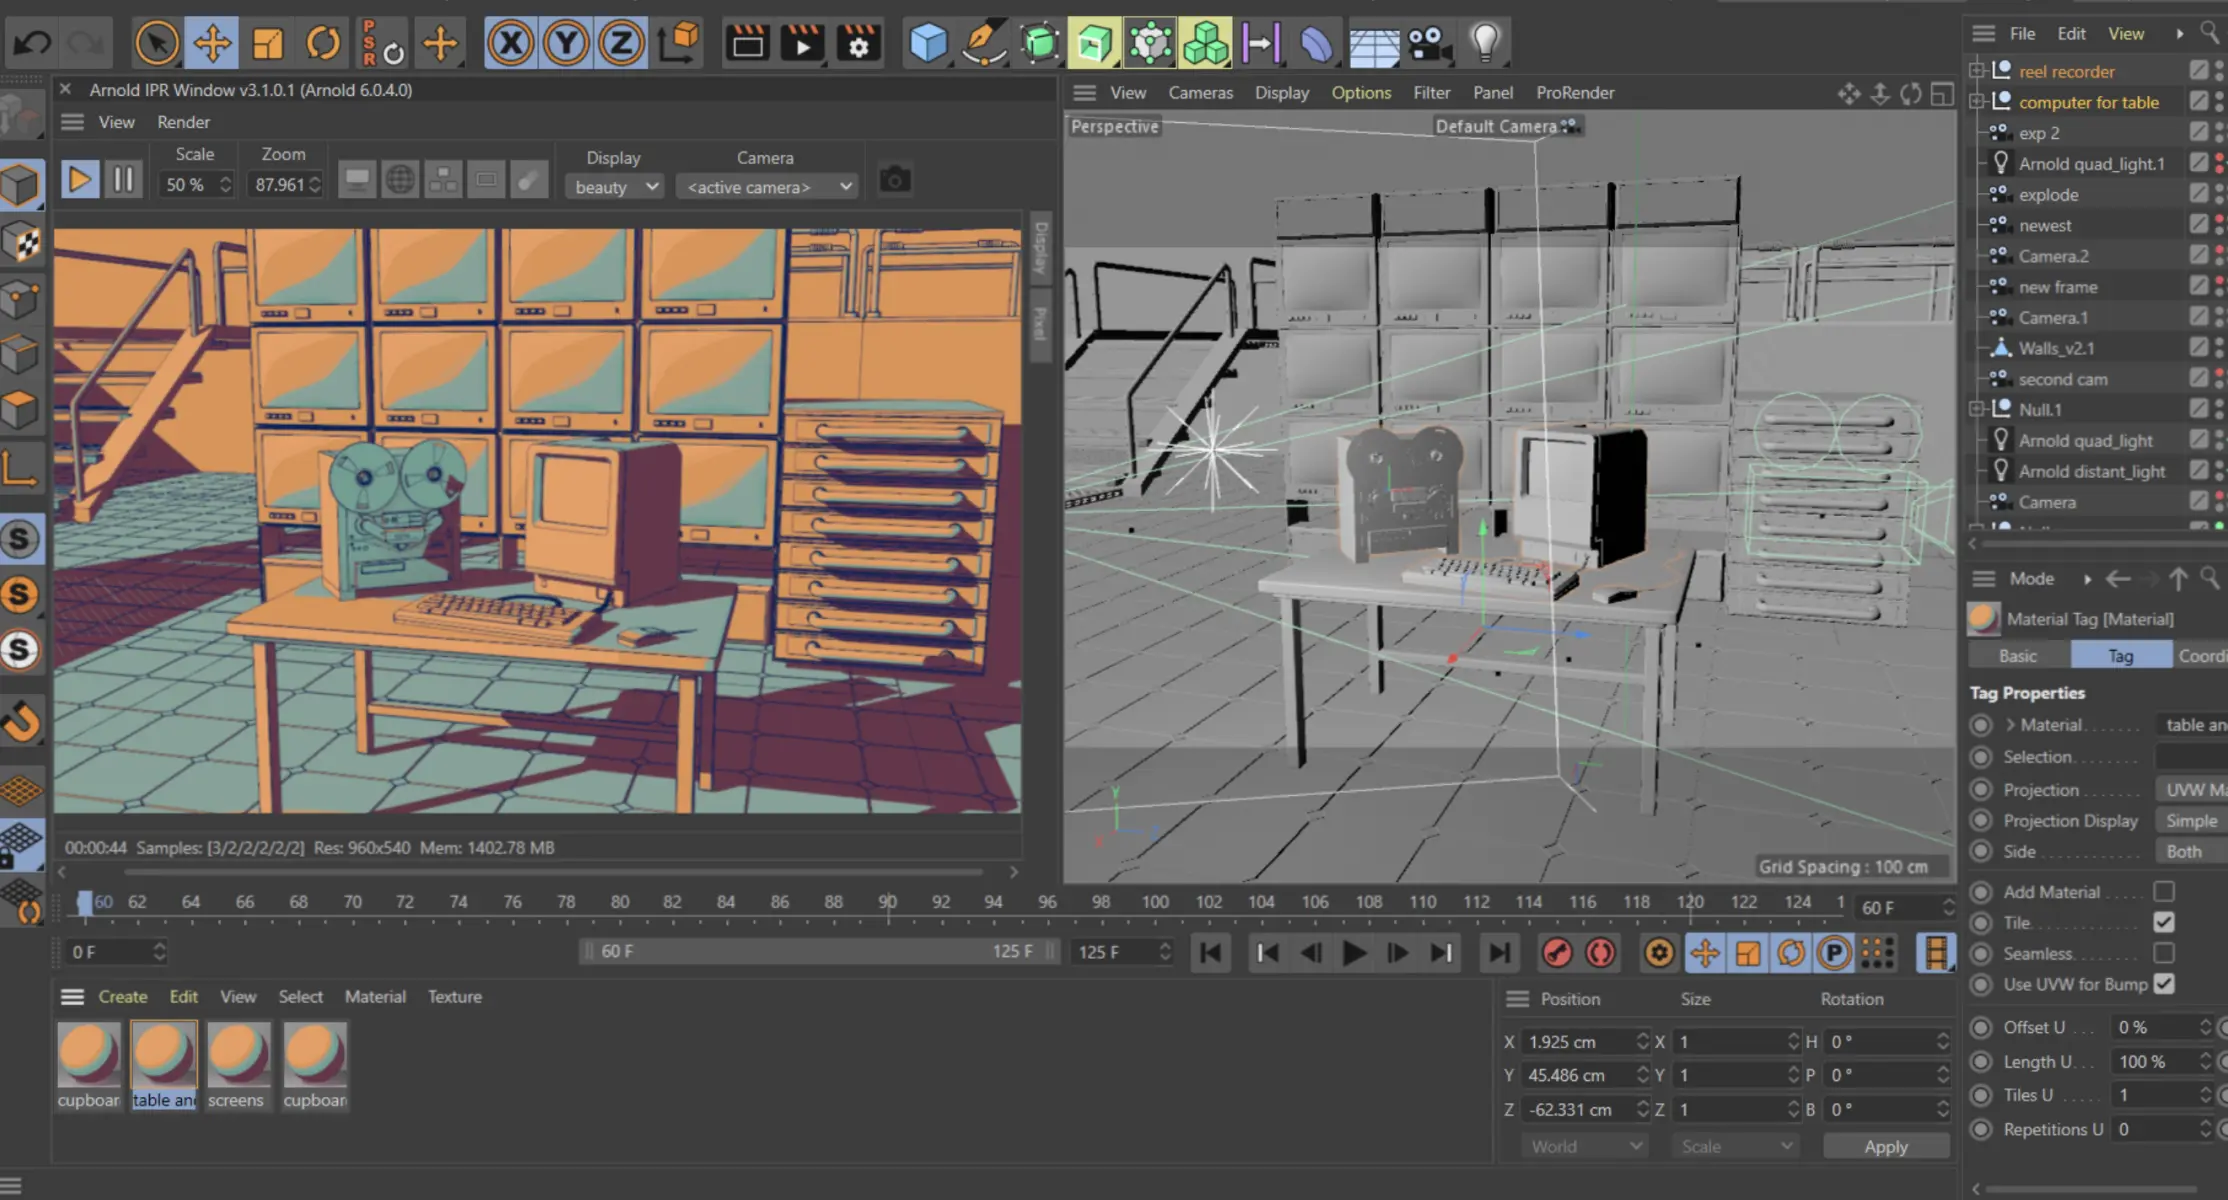Select the Live Selection tool
Image resolution: width=2228 pixels, height=1200 pixels.
[x=156, y=43]
